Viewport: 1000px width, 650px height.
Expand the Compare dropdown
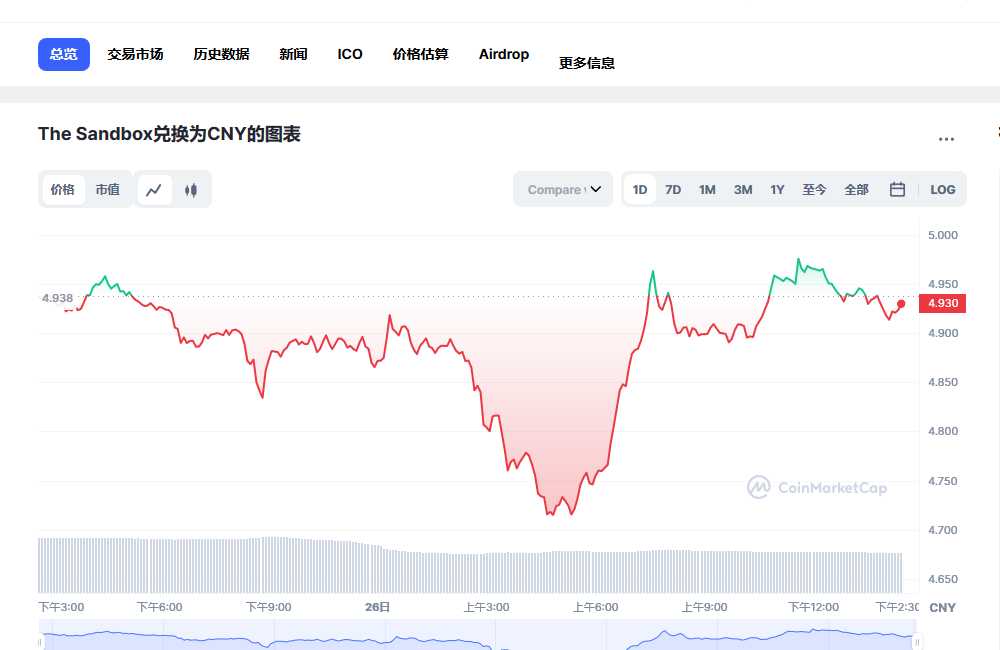coord(563,189)
